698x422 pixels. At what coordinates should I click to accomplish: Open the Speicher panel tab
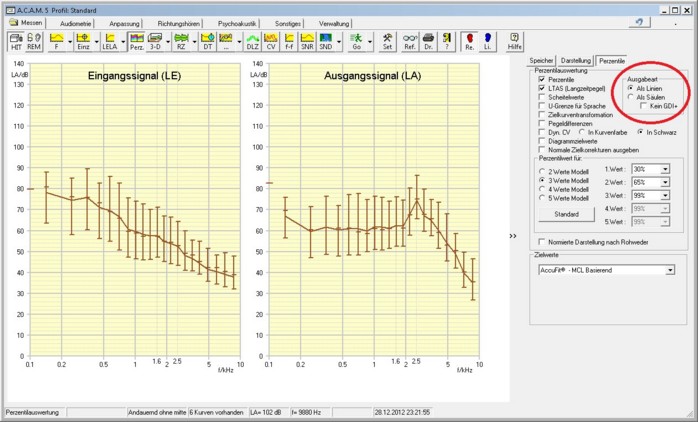(541, 61)
